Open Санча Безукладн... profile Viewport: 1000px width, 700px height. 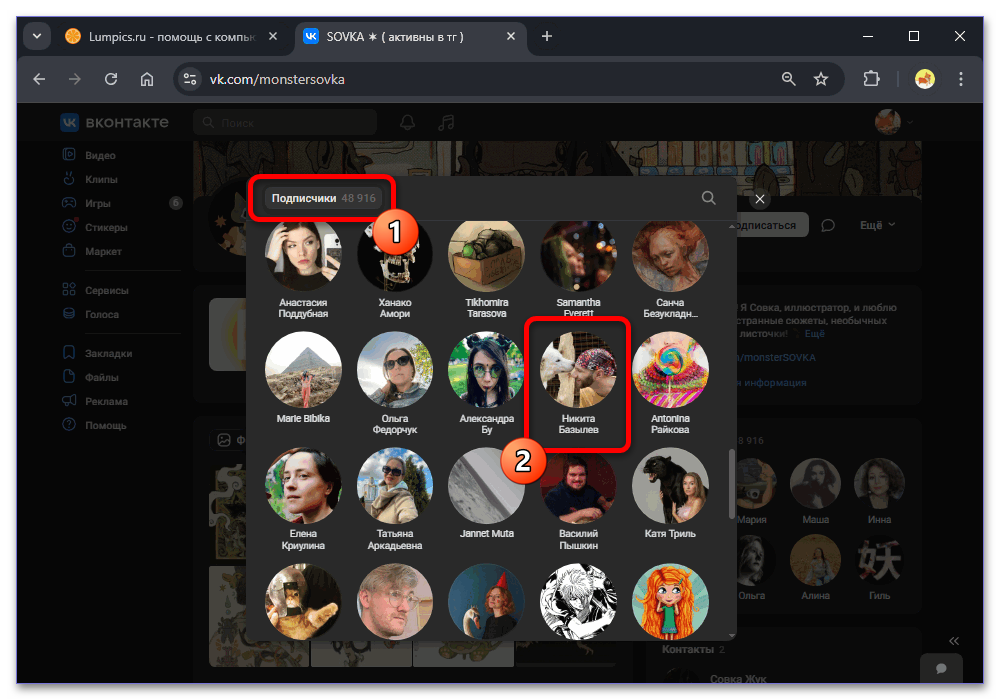pyautogui.click(x=670, y=268)
